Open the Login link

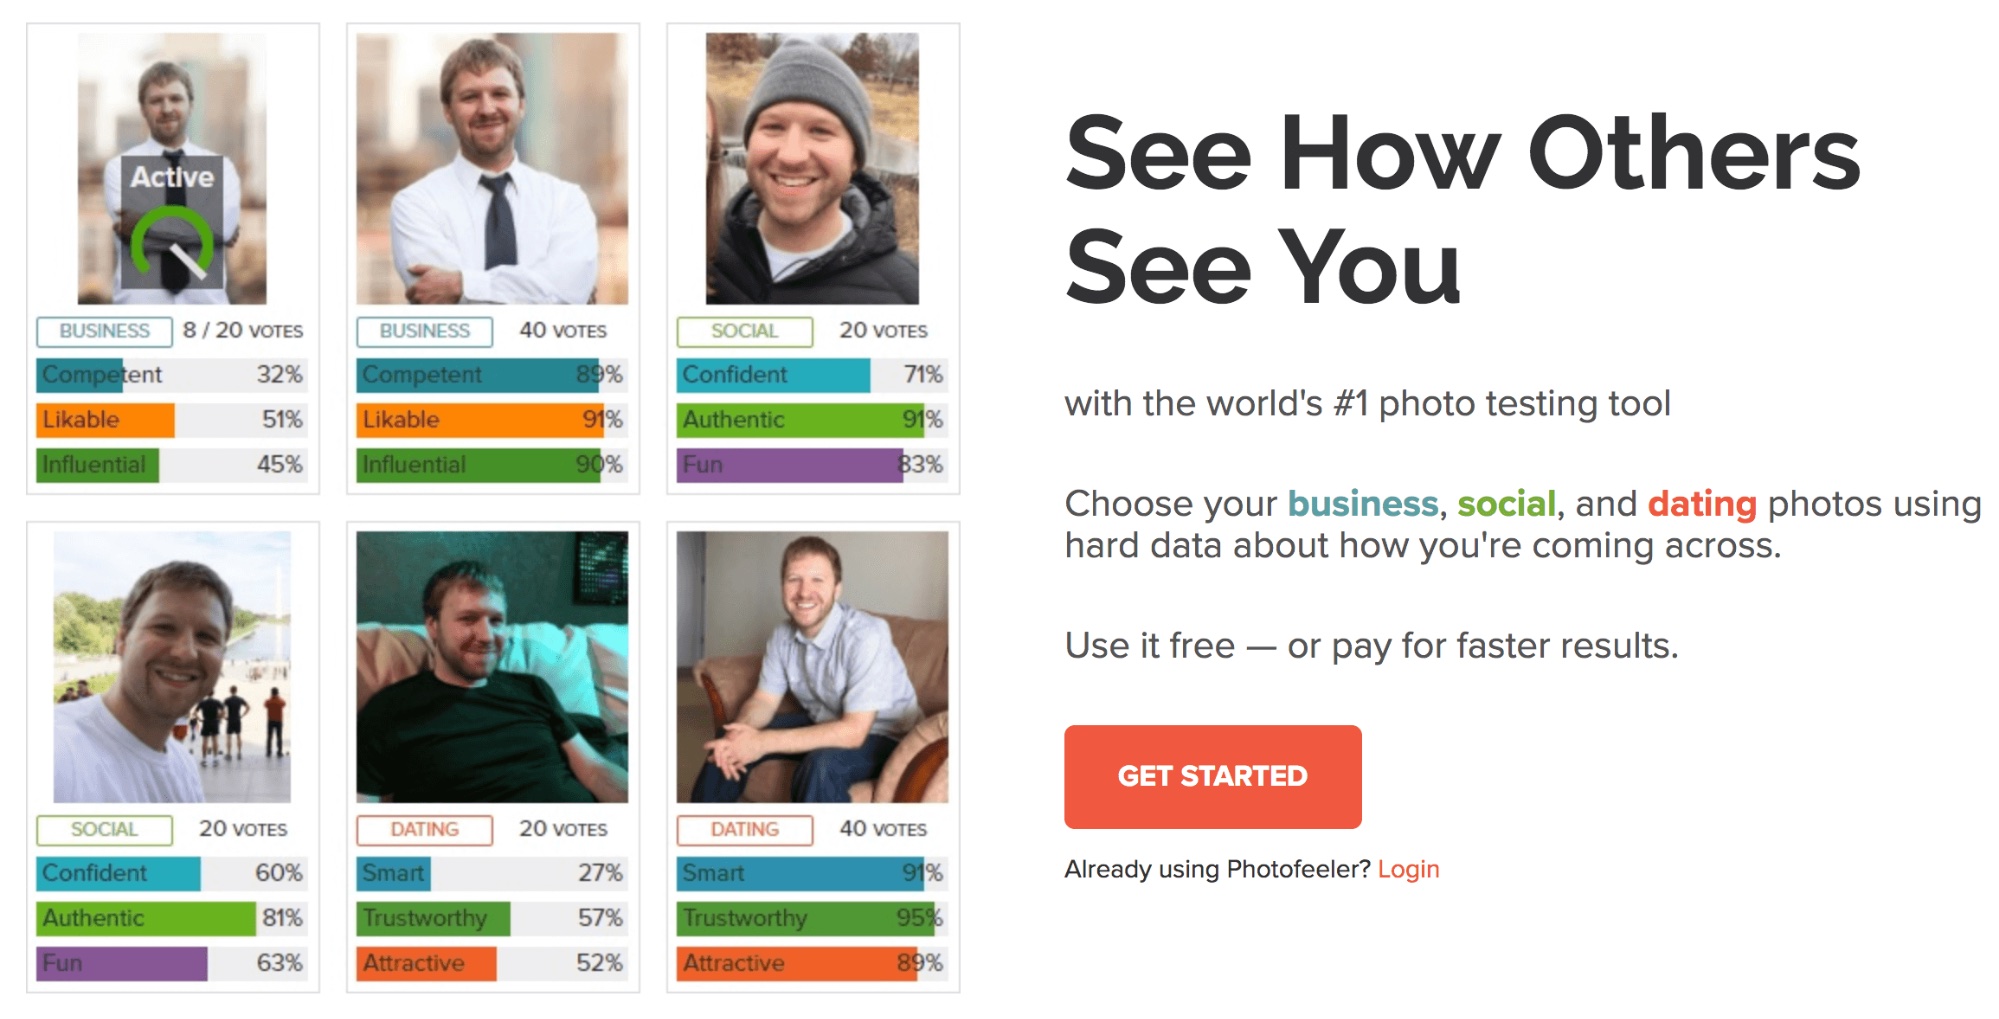coord(1409,869)
